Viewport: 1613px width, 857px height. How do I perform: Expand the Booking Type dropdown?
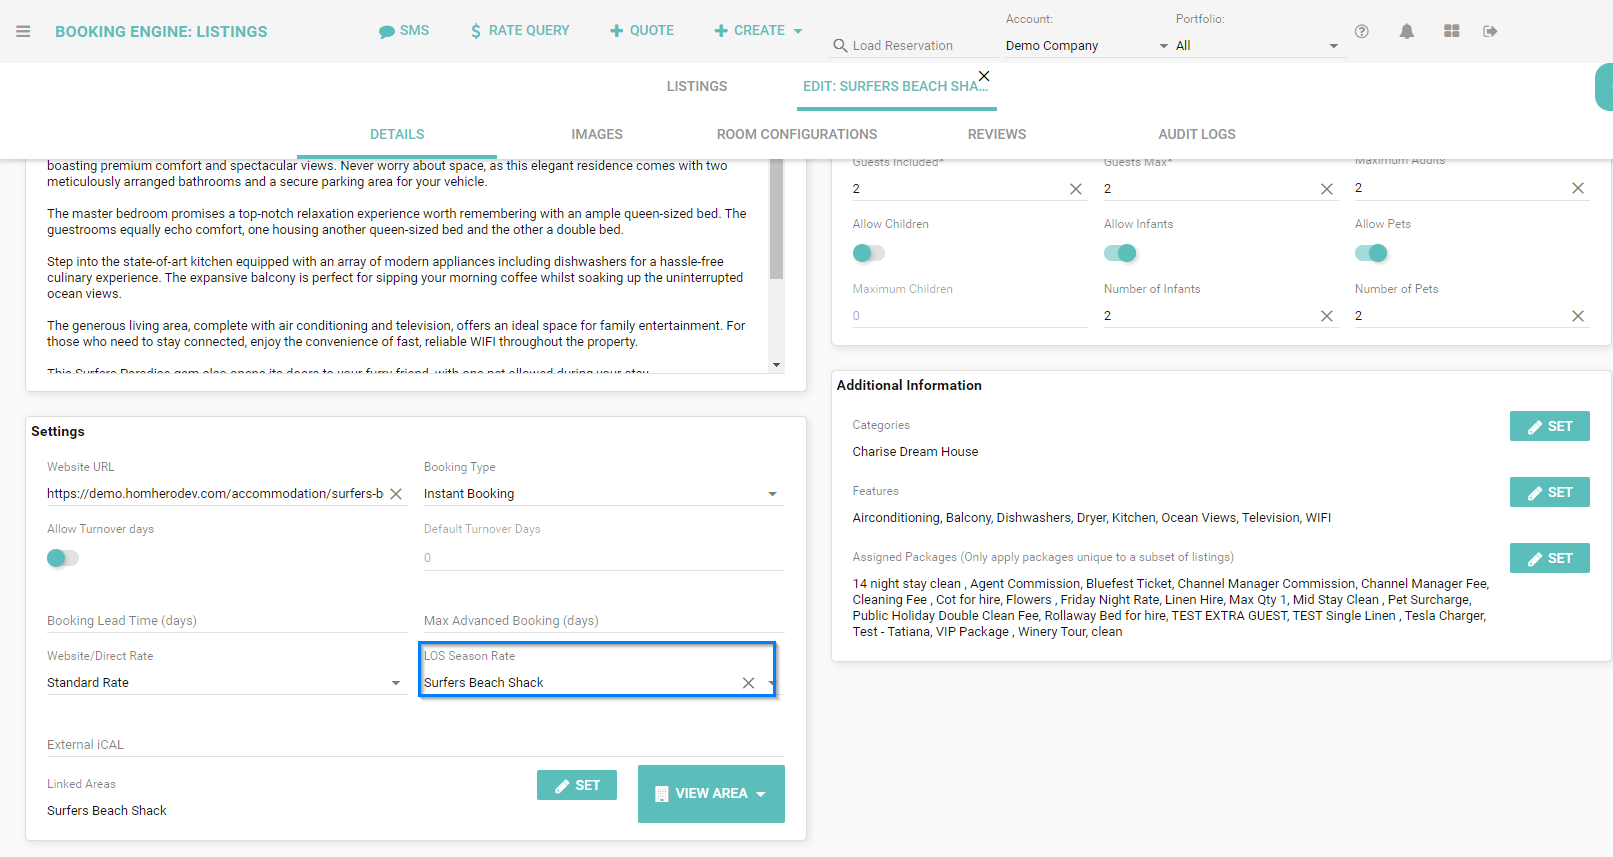tap(771, 494)
